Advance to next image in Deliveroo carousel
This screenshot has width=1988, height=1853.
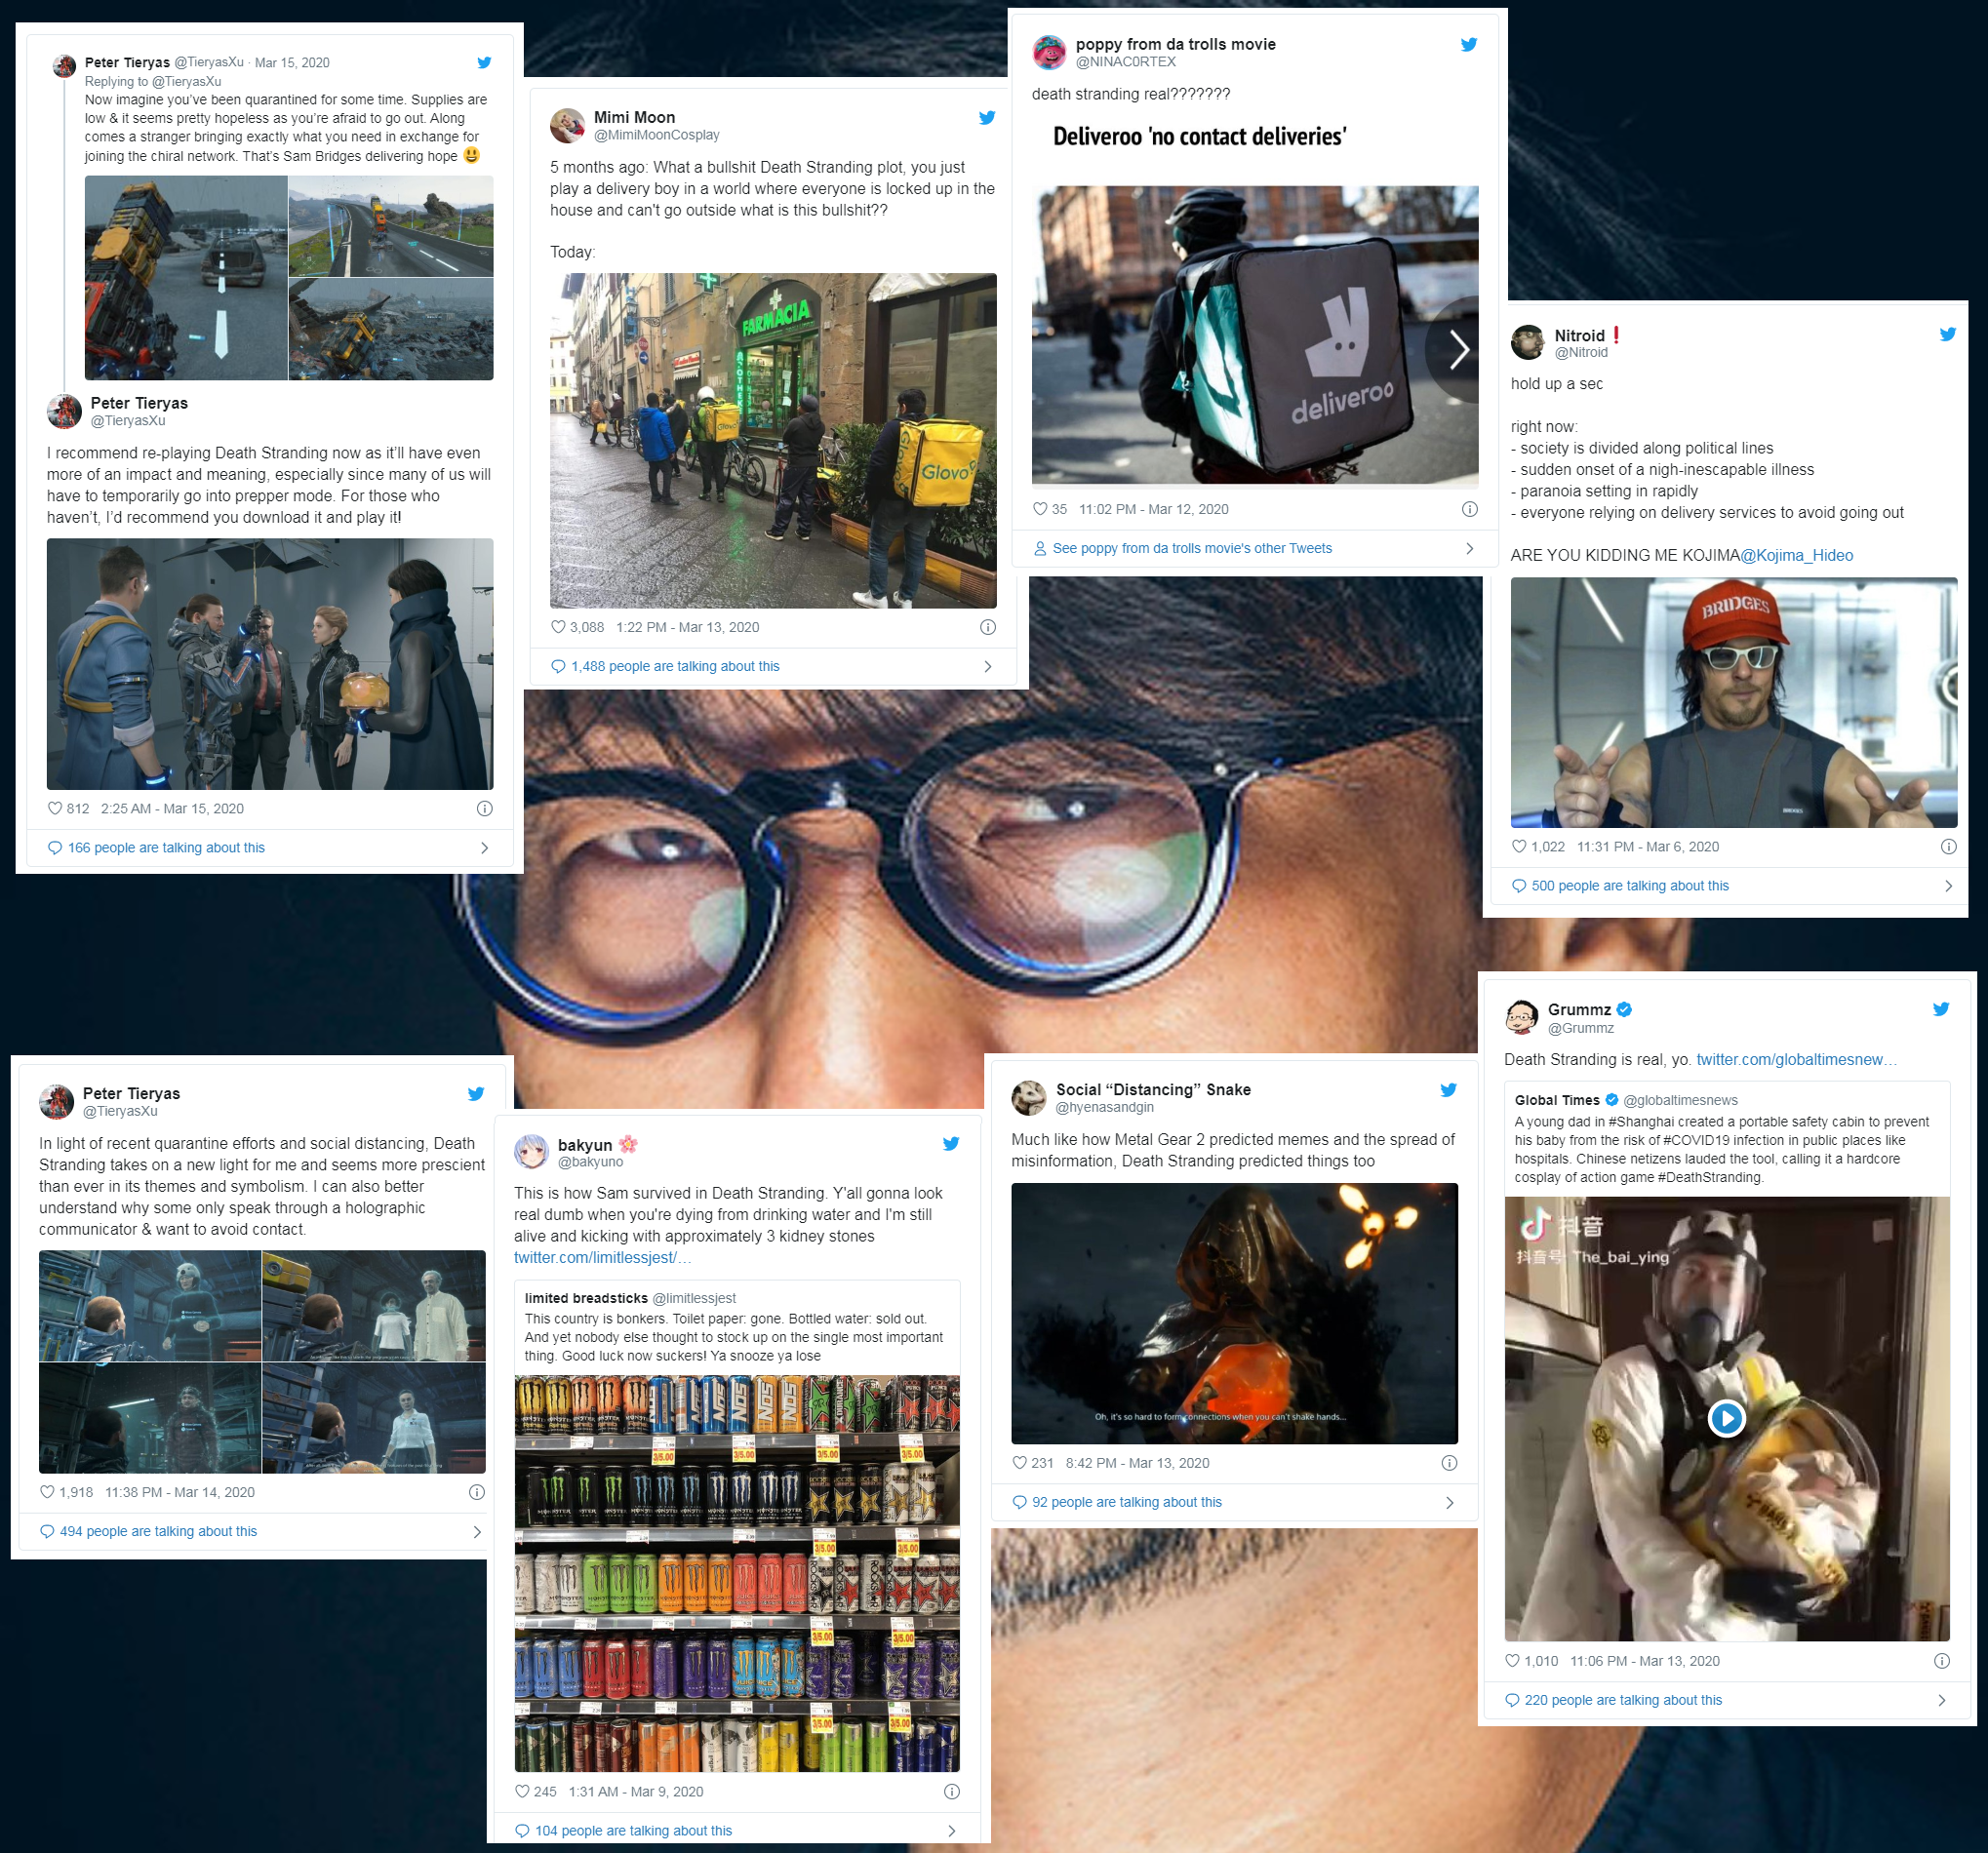1458,349
